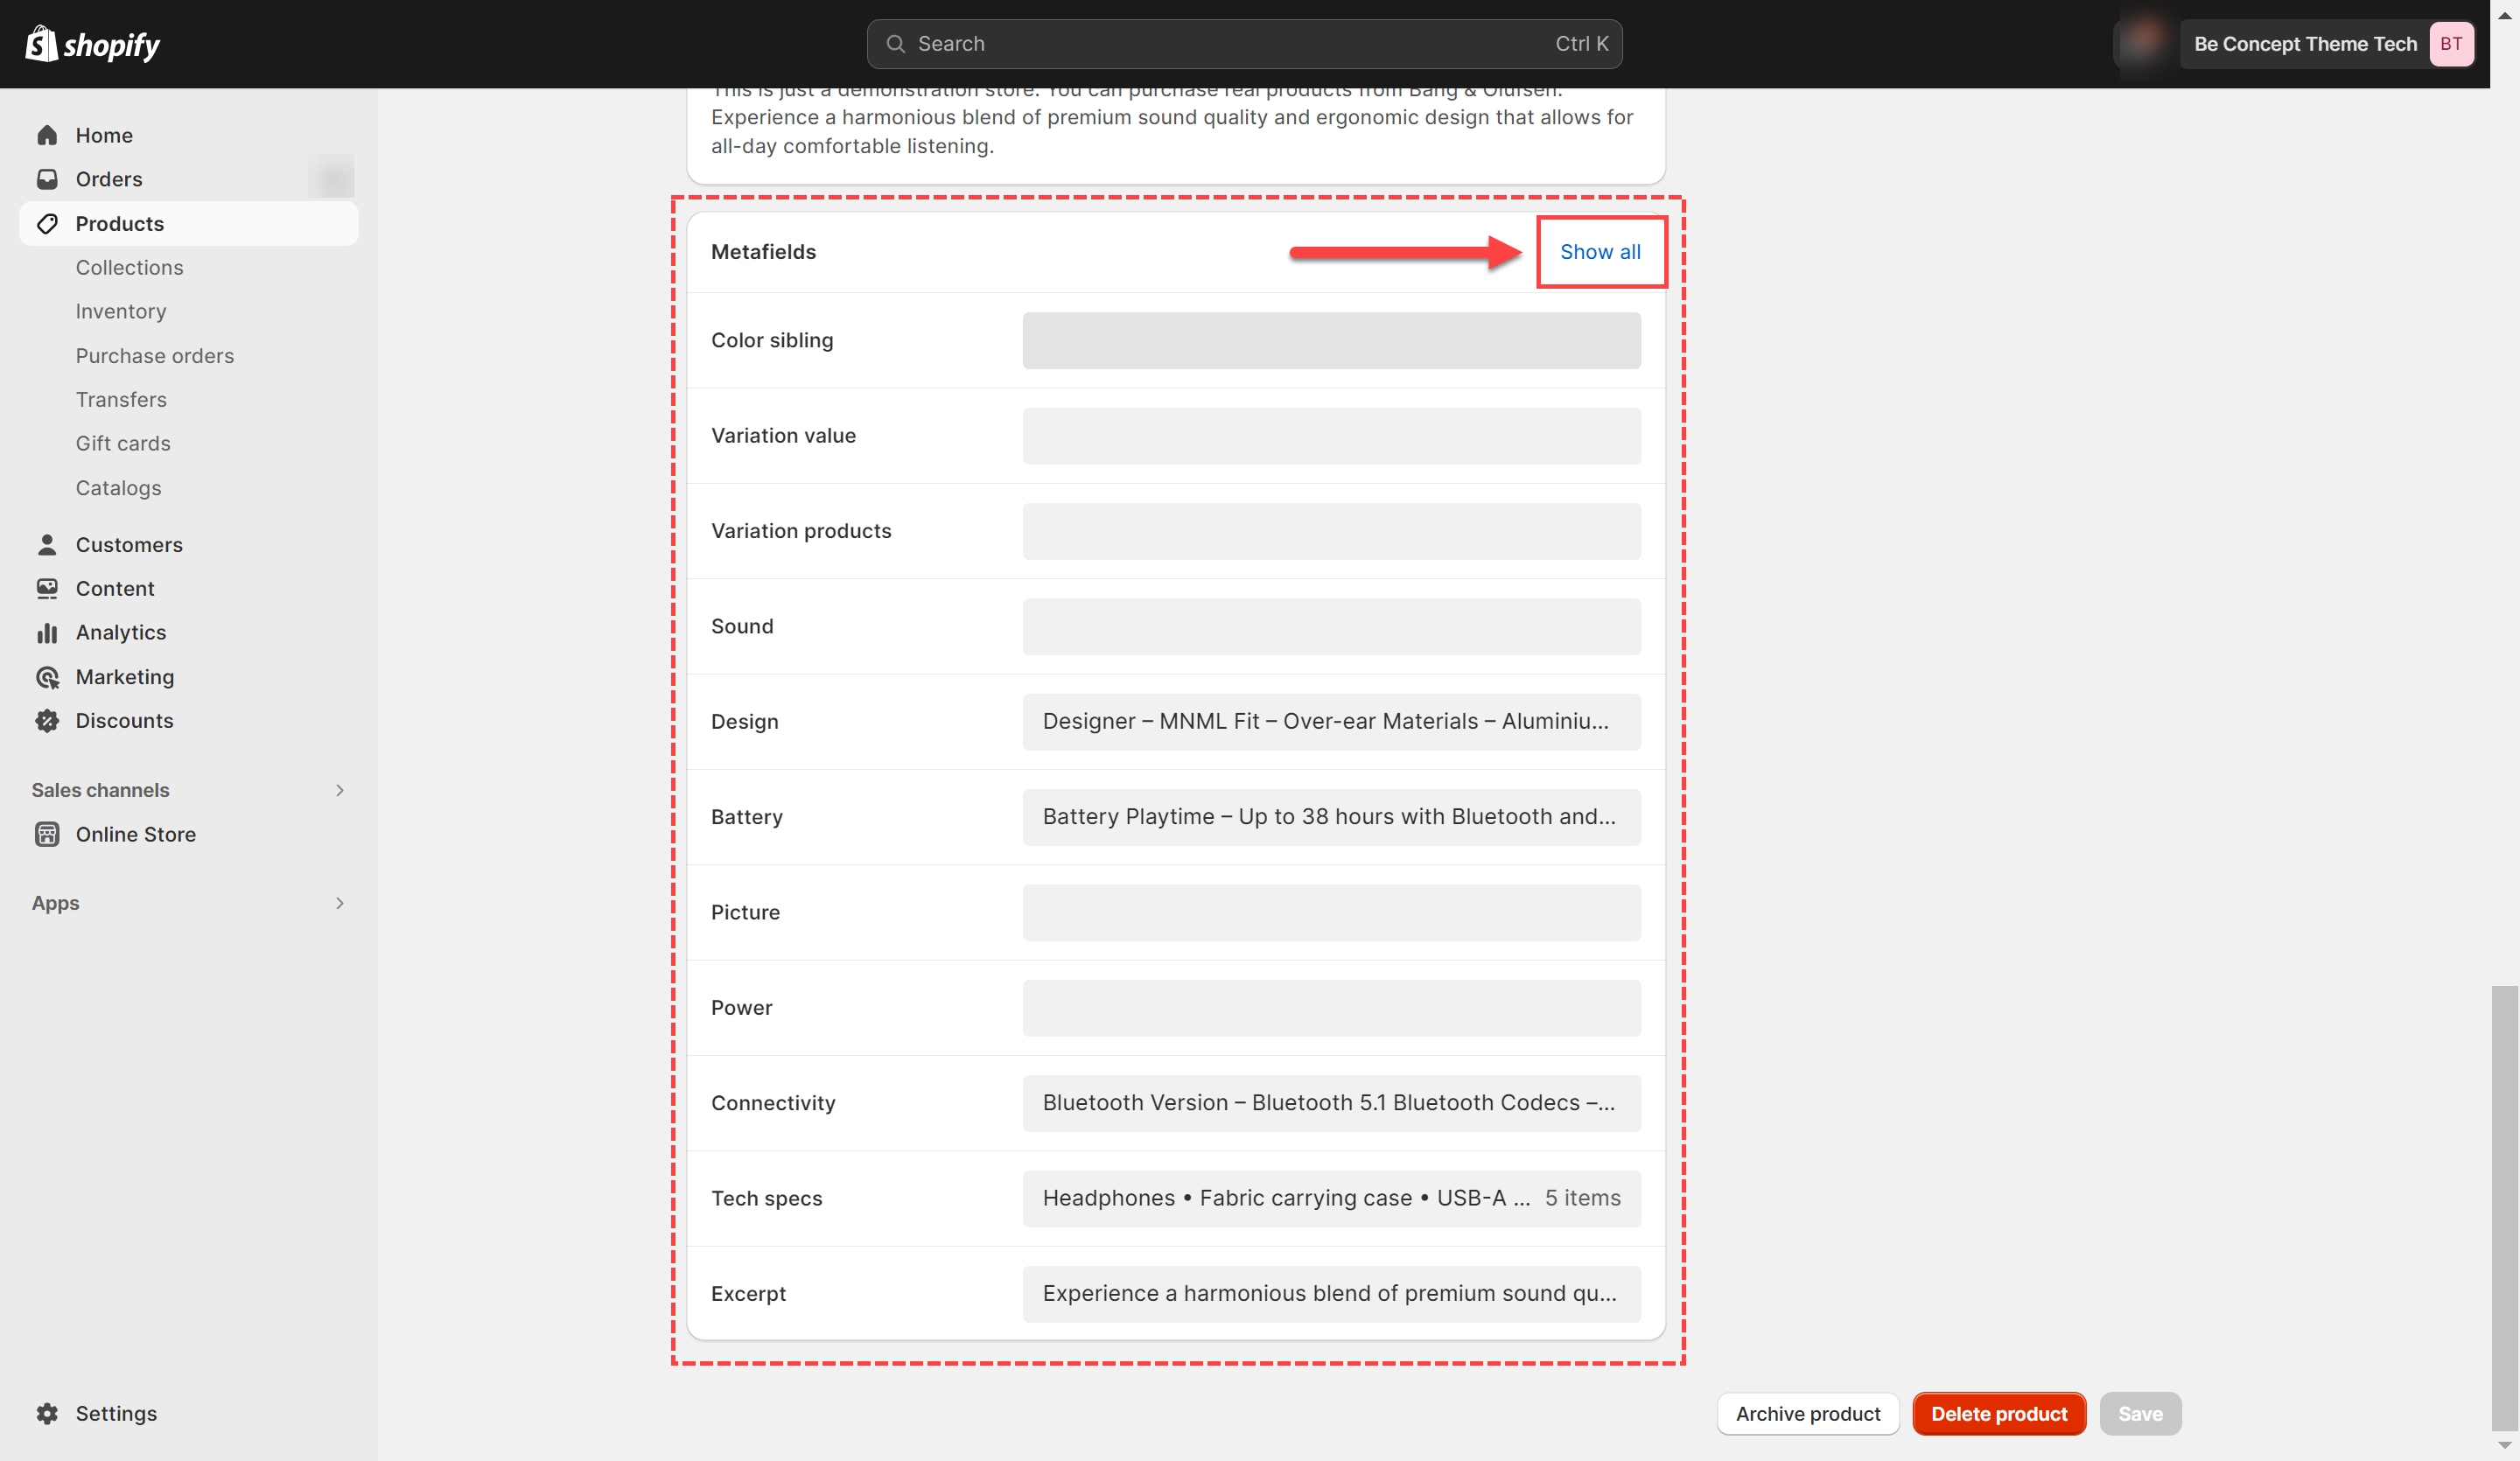Viewport: 2520px width, 1461px height.
Task: Click the Shopify logo
Action: coord(92,44)
